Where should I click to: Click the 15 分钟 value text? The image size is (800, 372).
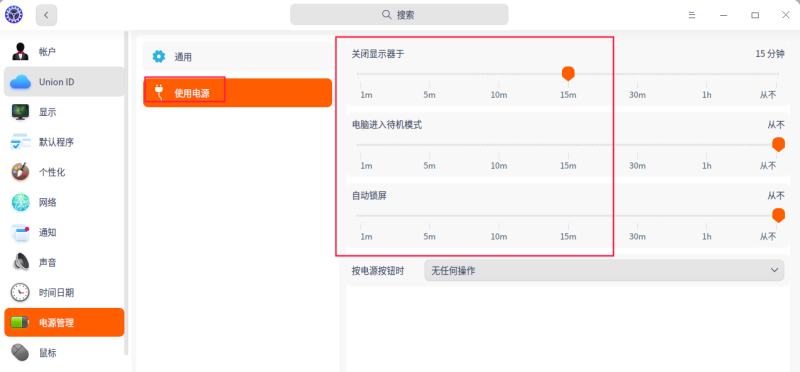pos(770,54)
